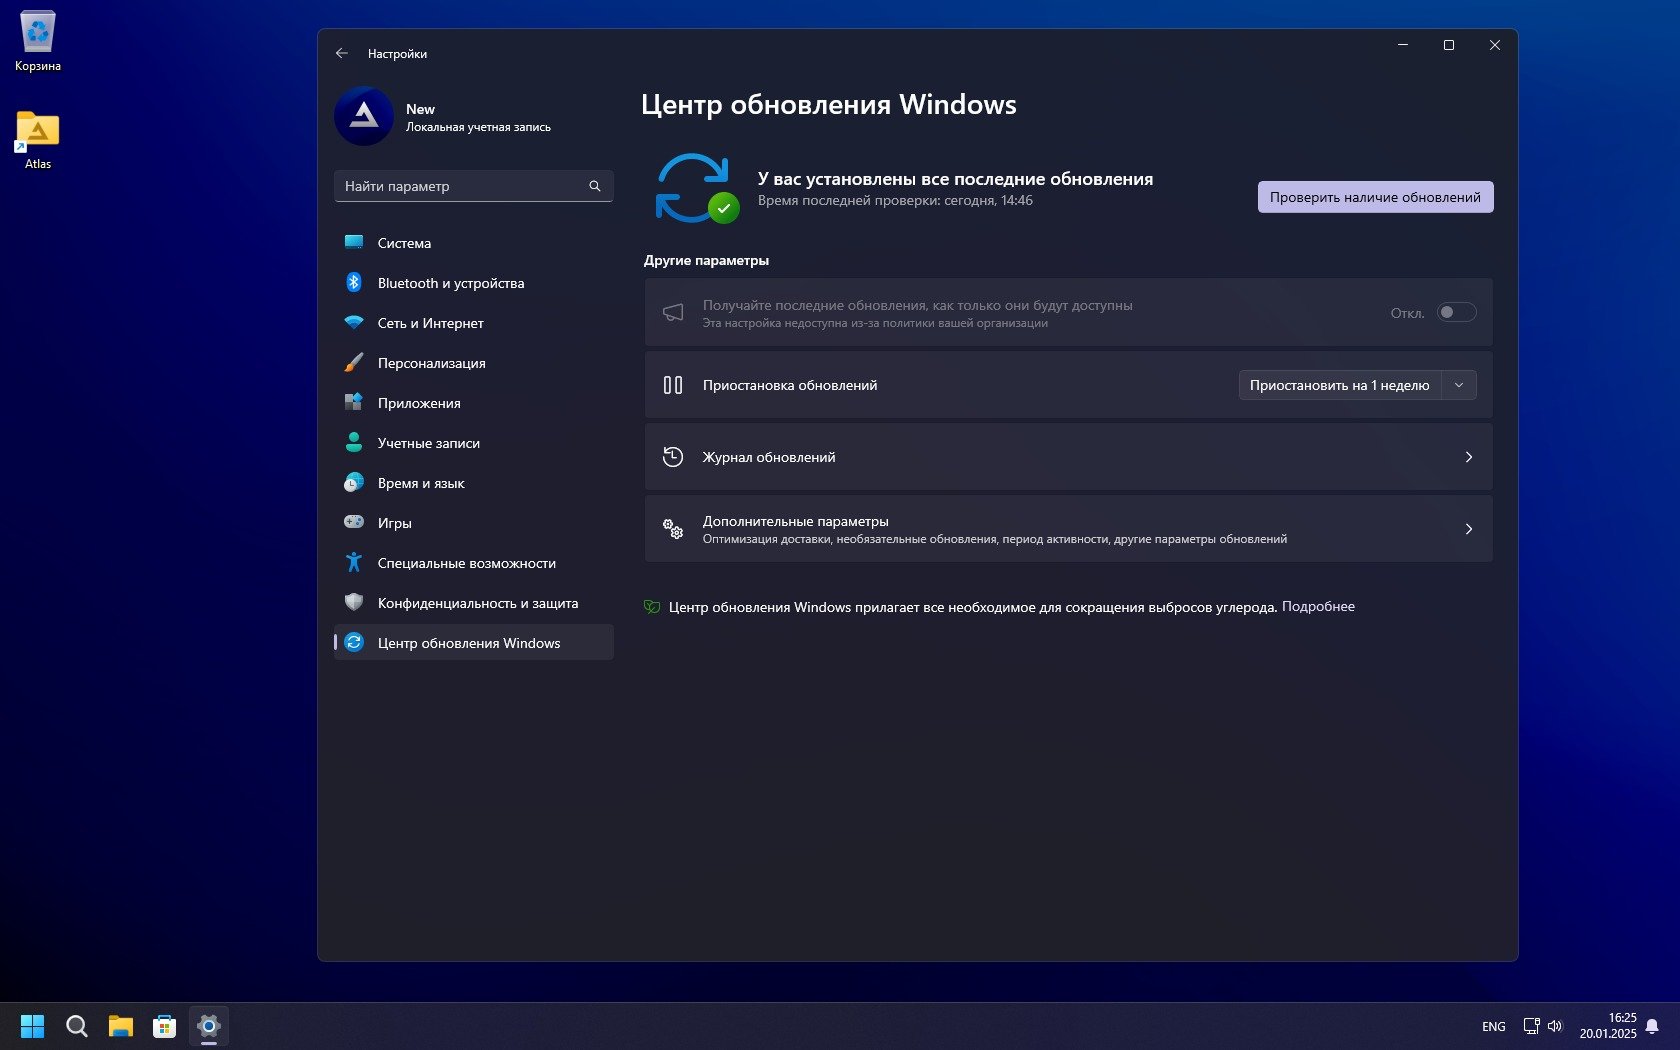Open Дополнительные параметры row
The image size is (1680, 1050).
(1068, 529)
